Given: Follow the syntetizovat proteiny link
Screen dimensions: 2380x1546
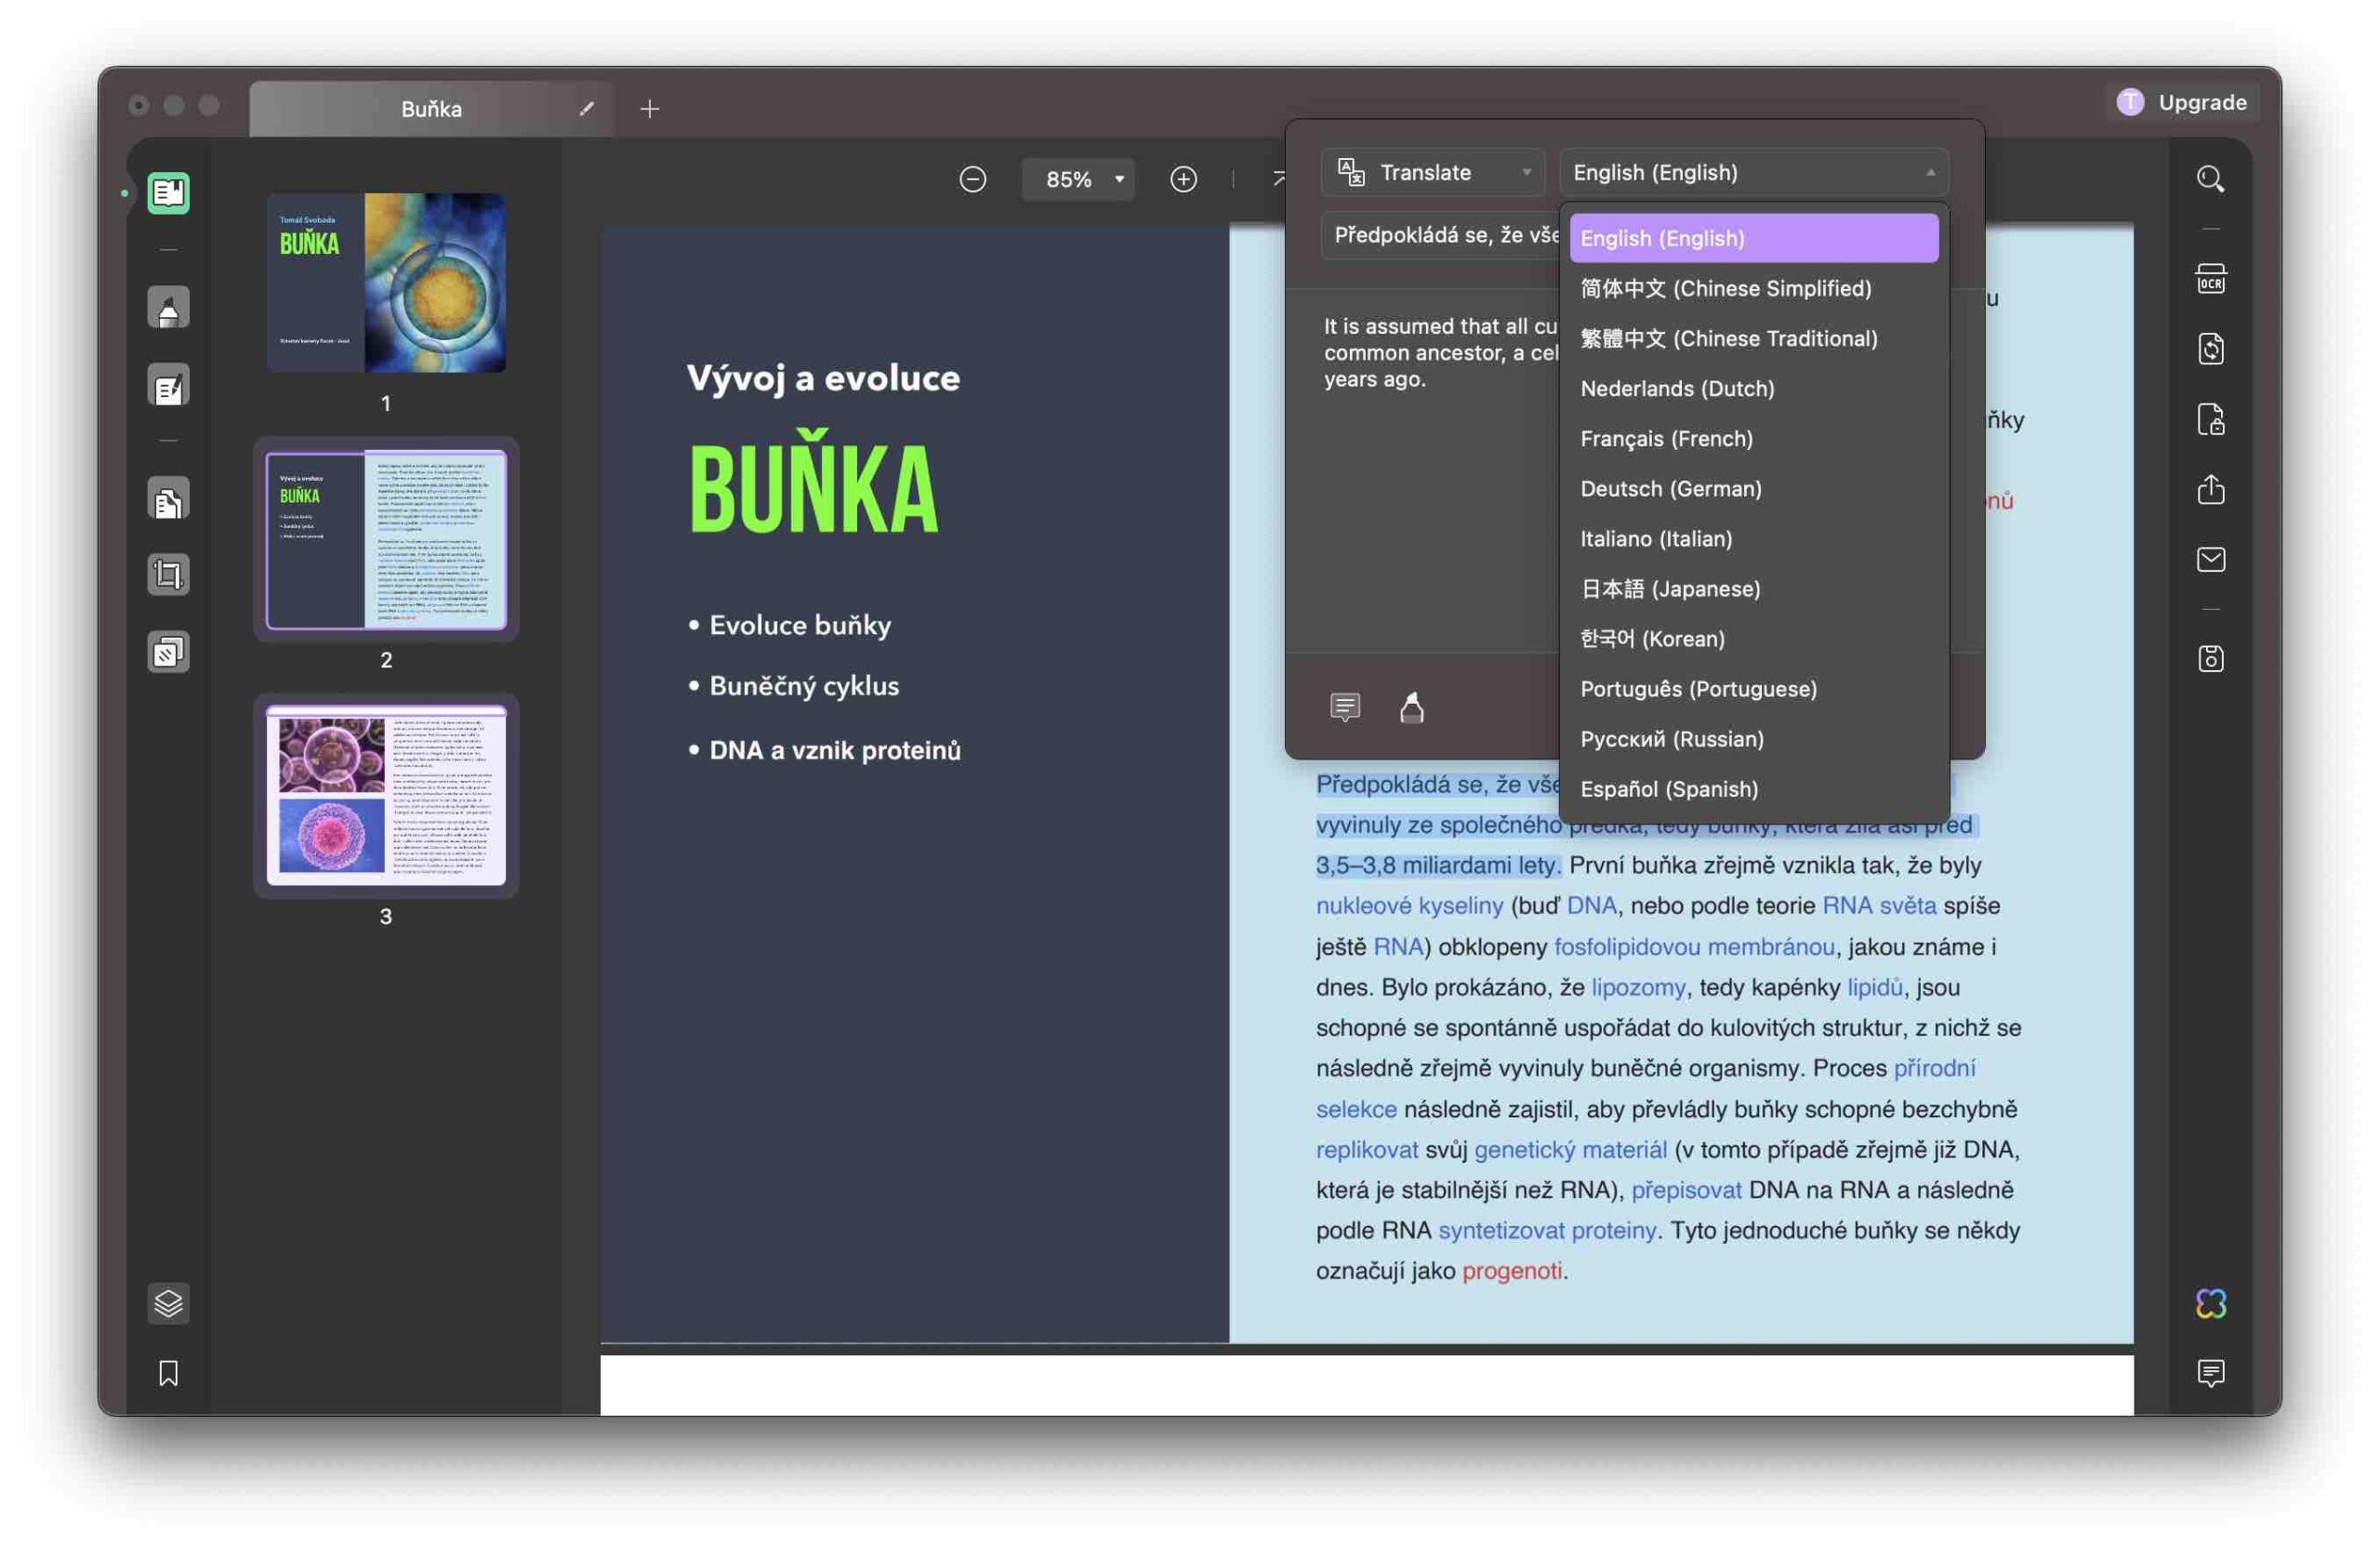Looking at the screenshot, I should tap(1547, 1230).
